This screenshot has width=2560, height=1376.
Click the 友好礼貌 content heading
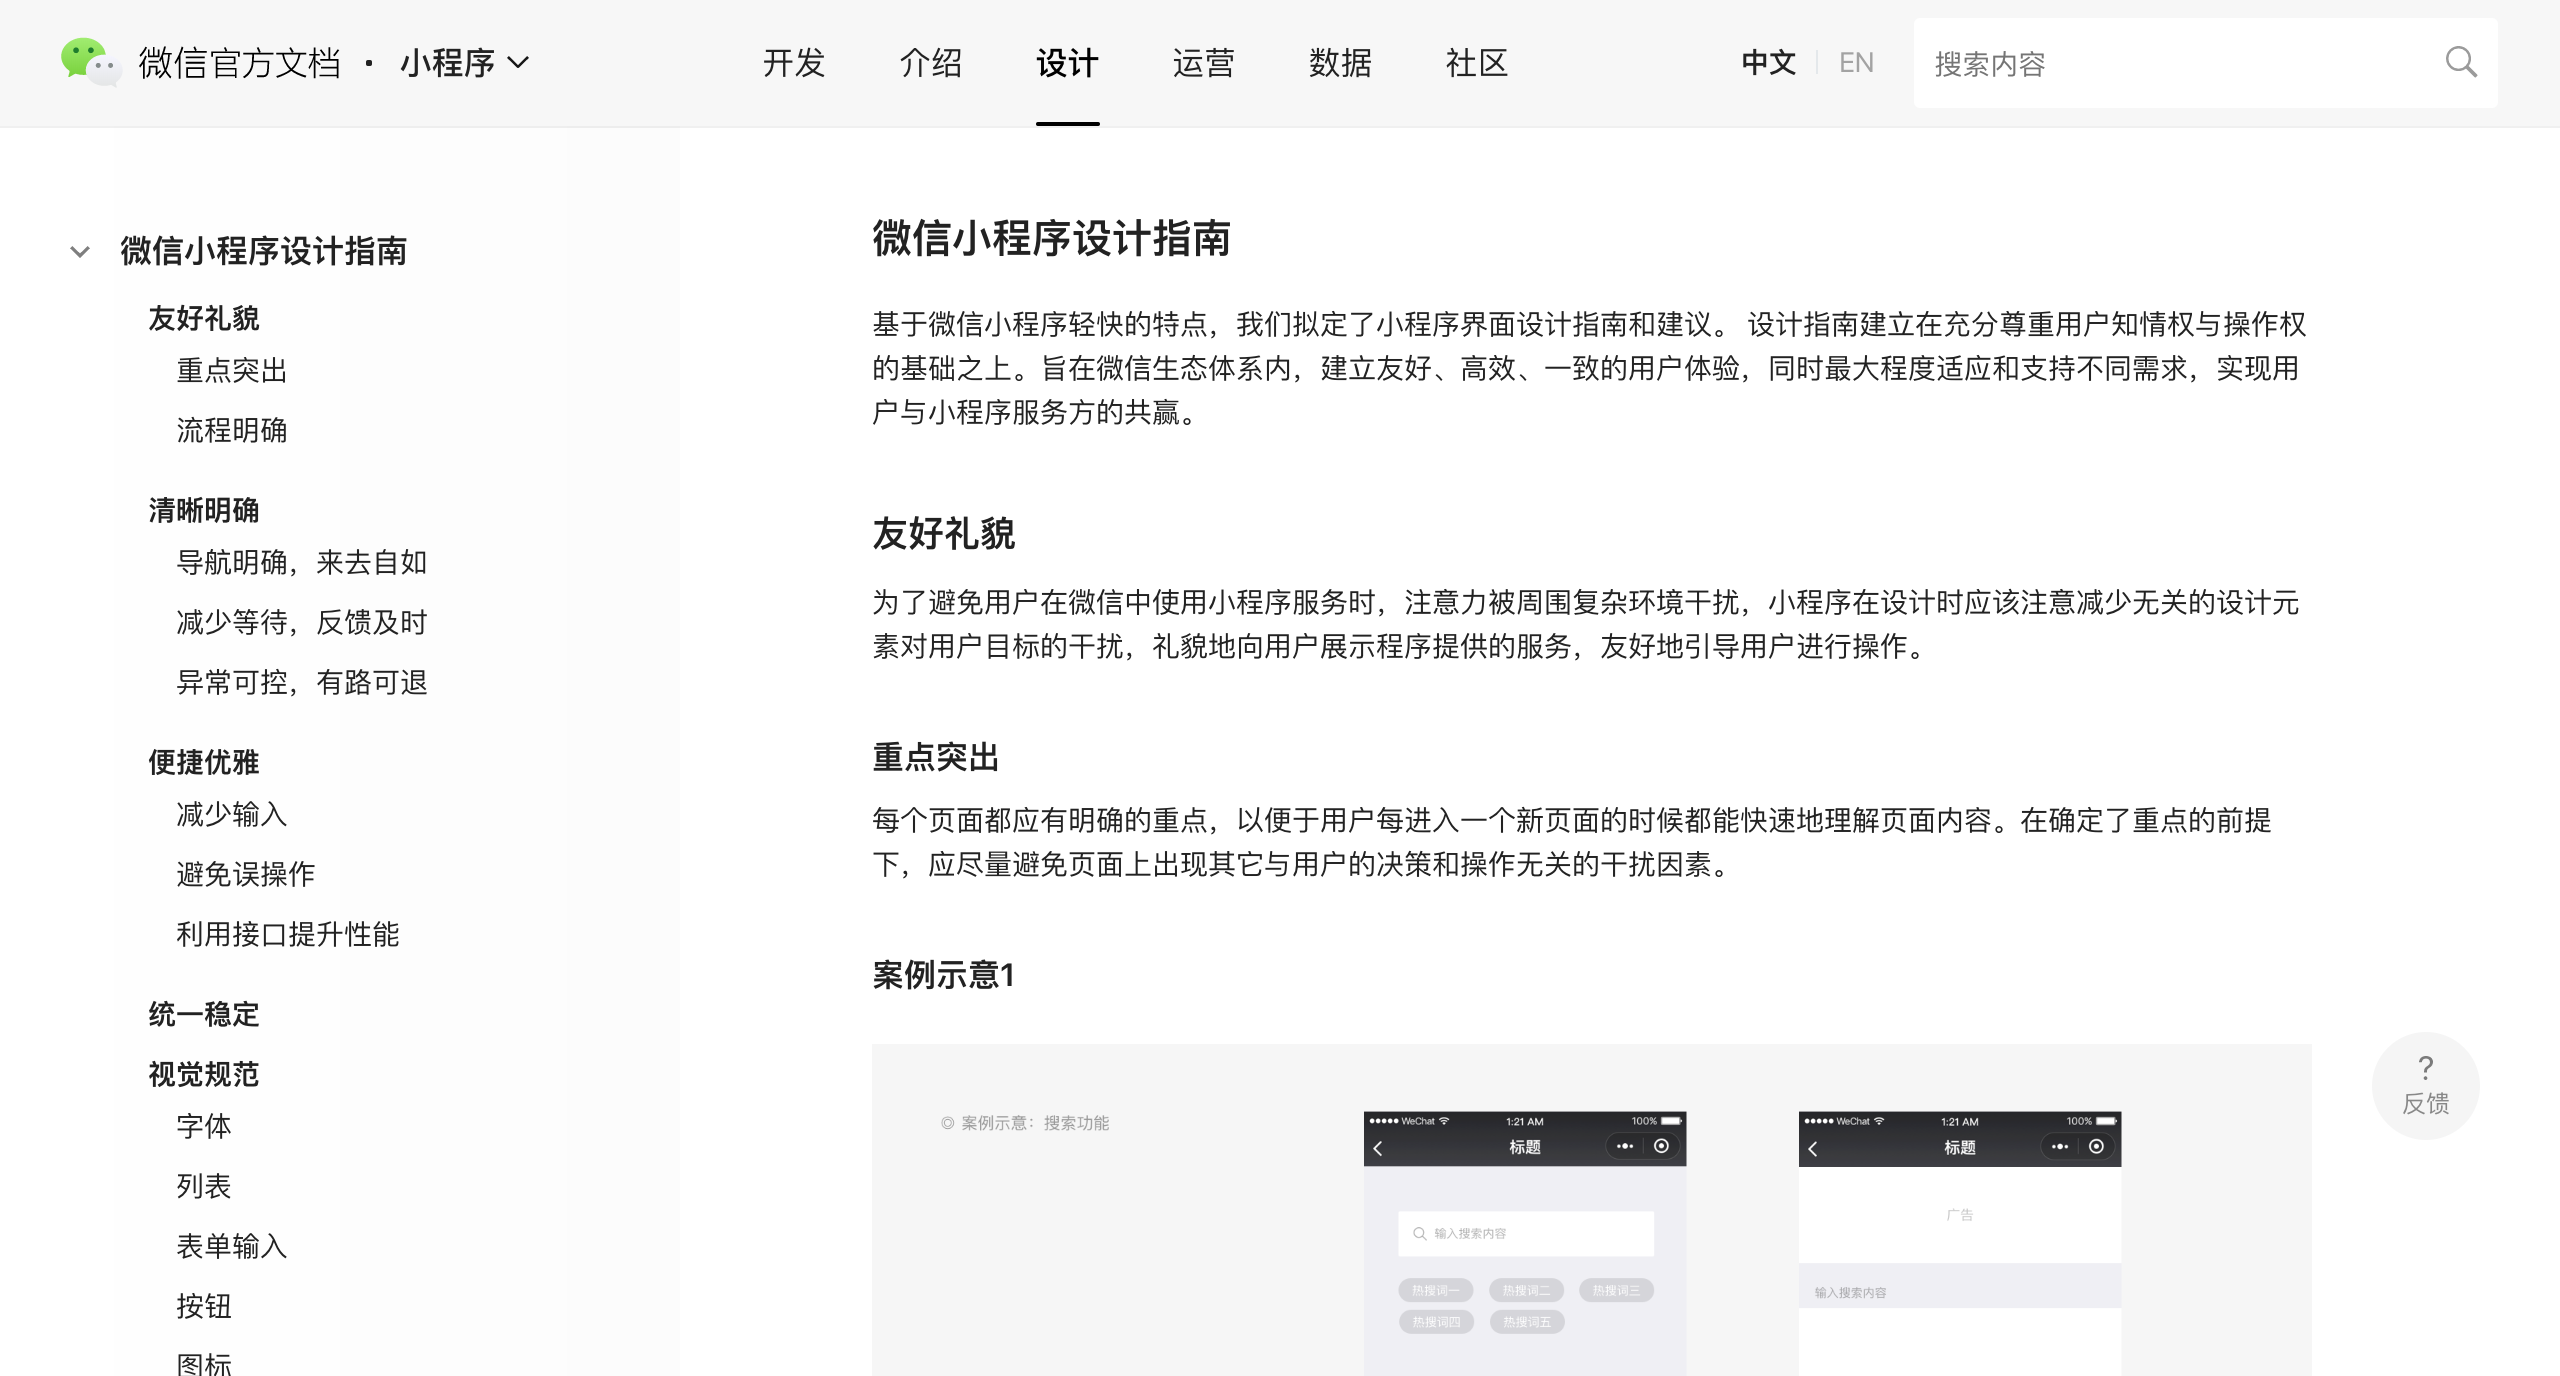click(944, 534)
